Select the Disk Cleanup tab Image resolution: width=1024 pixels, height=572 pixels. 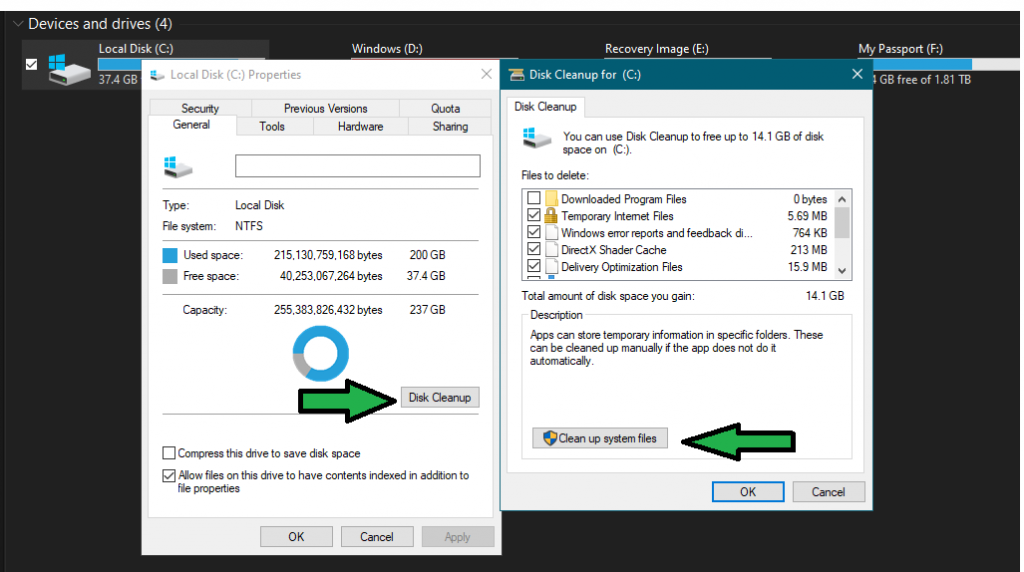545,106
